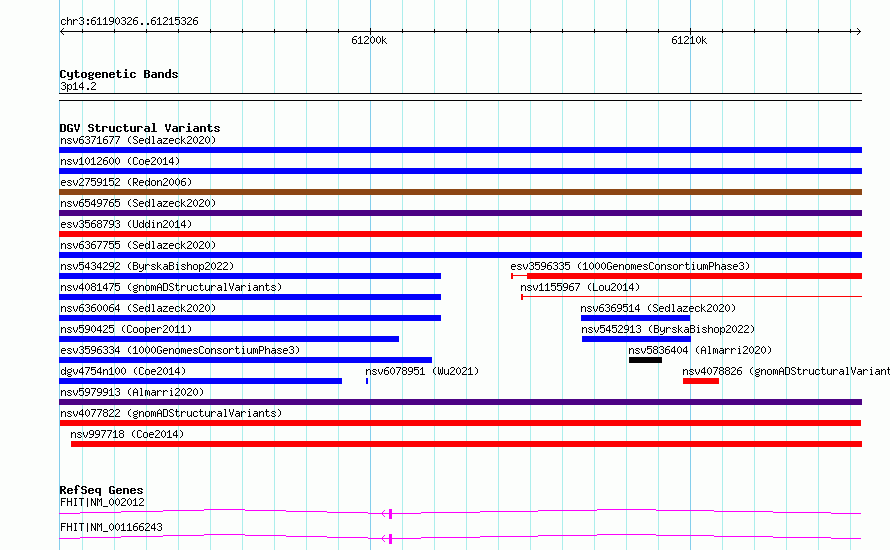Click nsv4081475 (gnomADStructuralVariants) label
This screenshot has height=550, width=890.
[171, 287]
